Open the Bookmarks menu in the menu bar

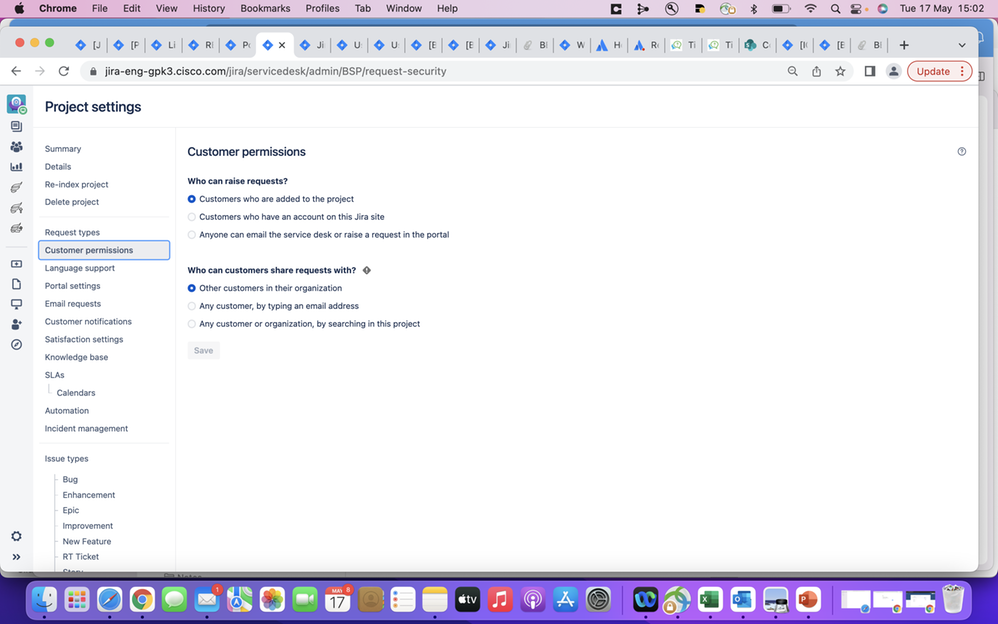pos(265,8)
